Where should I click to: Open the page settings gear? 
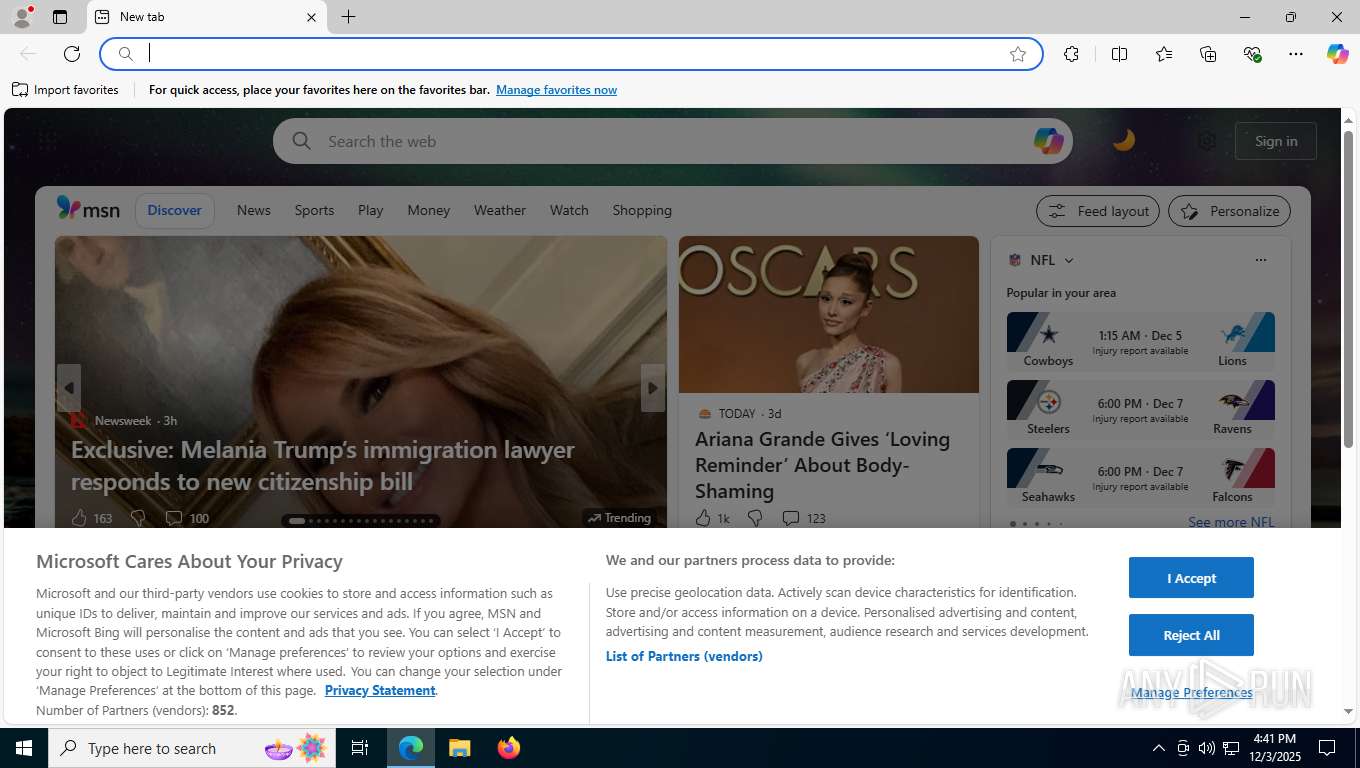click(1207, 141)
